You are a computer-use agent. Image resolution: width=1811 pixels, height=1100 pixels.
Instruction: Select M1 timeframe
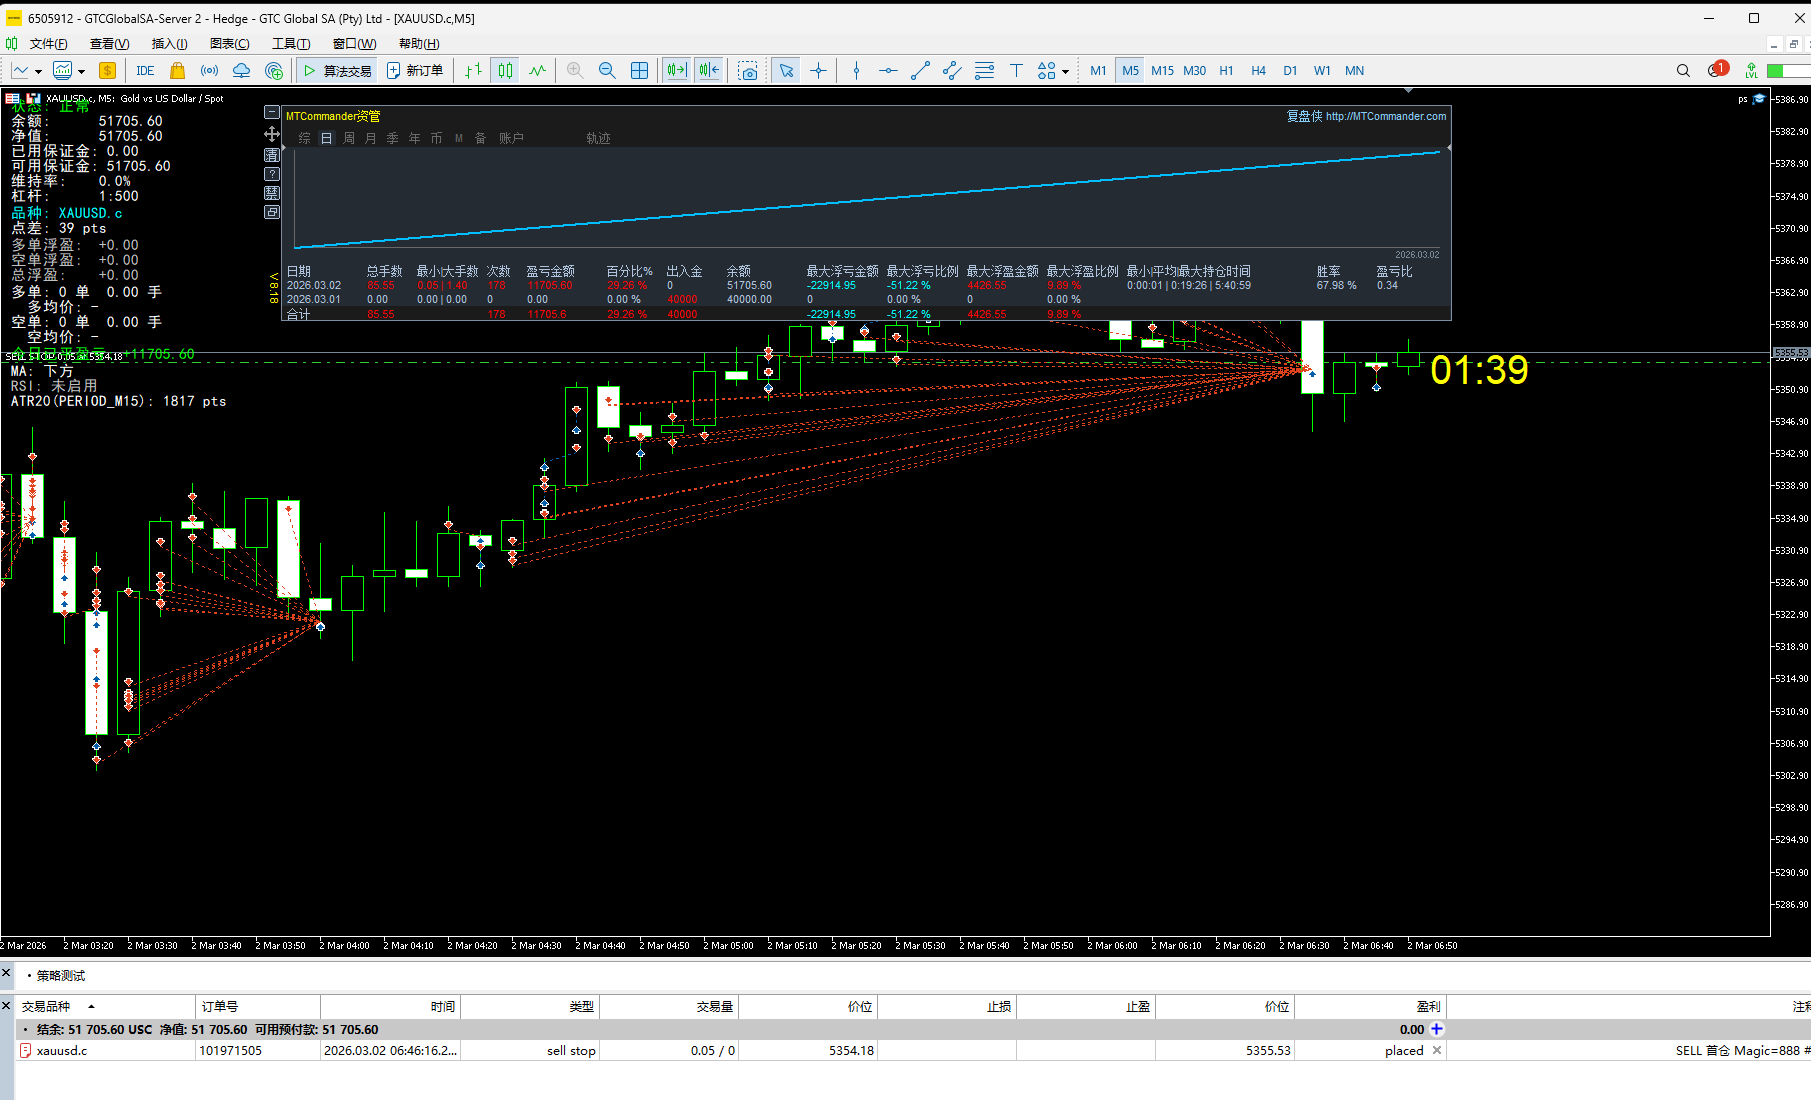pos(1098,70)
